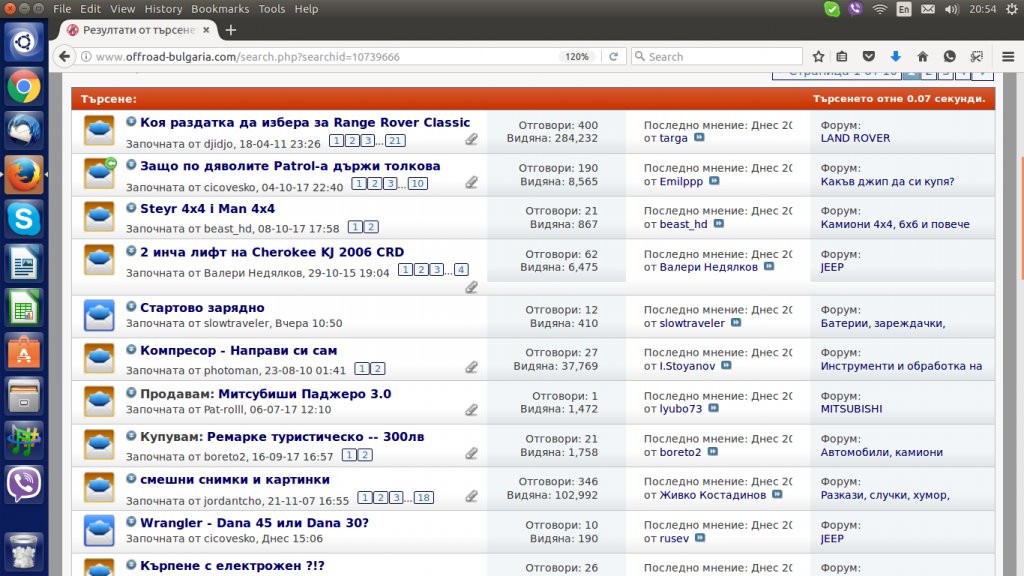Open the History menu
The height and width of the screenshot is (576, 1024).
tap(163, 9)
